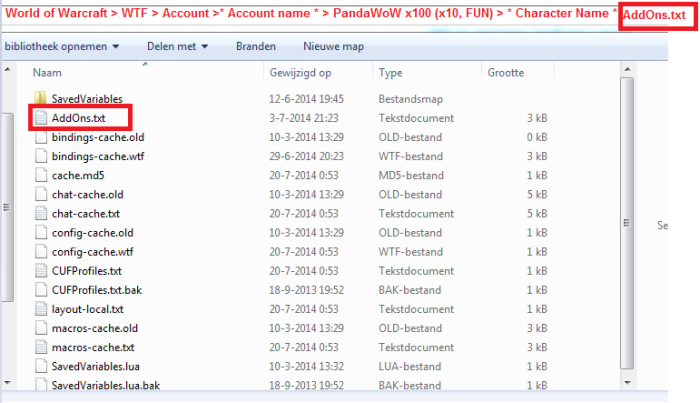The image size is (700, 403).
Task: Click the bindings-cache.wtf file icon
Action: pyautogui.click(x=41, y=156)
